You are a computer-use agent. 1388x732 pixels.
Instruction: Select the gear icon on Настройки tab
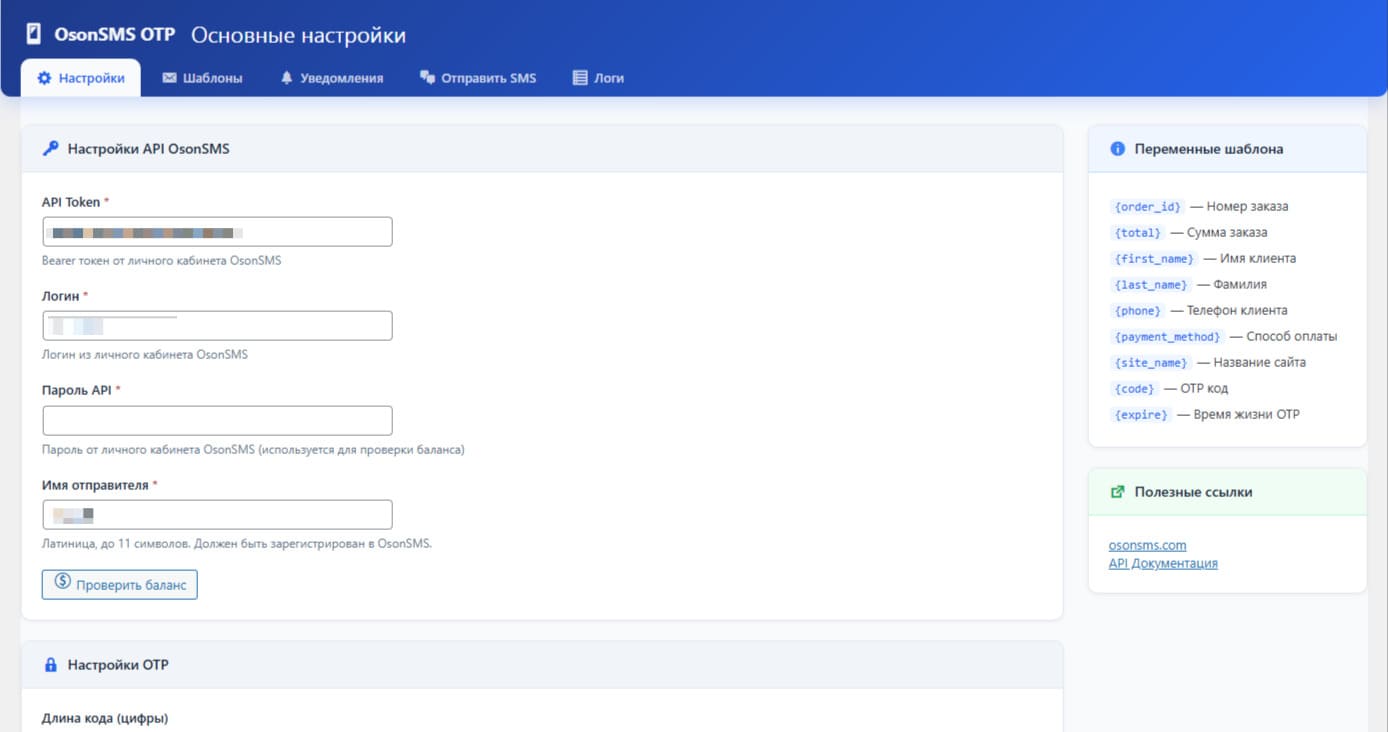pos(44,77)
